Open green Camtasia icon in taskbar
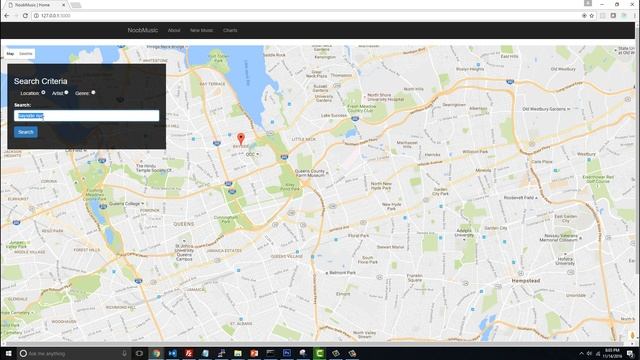 319,353
